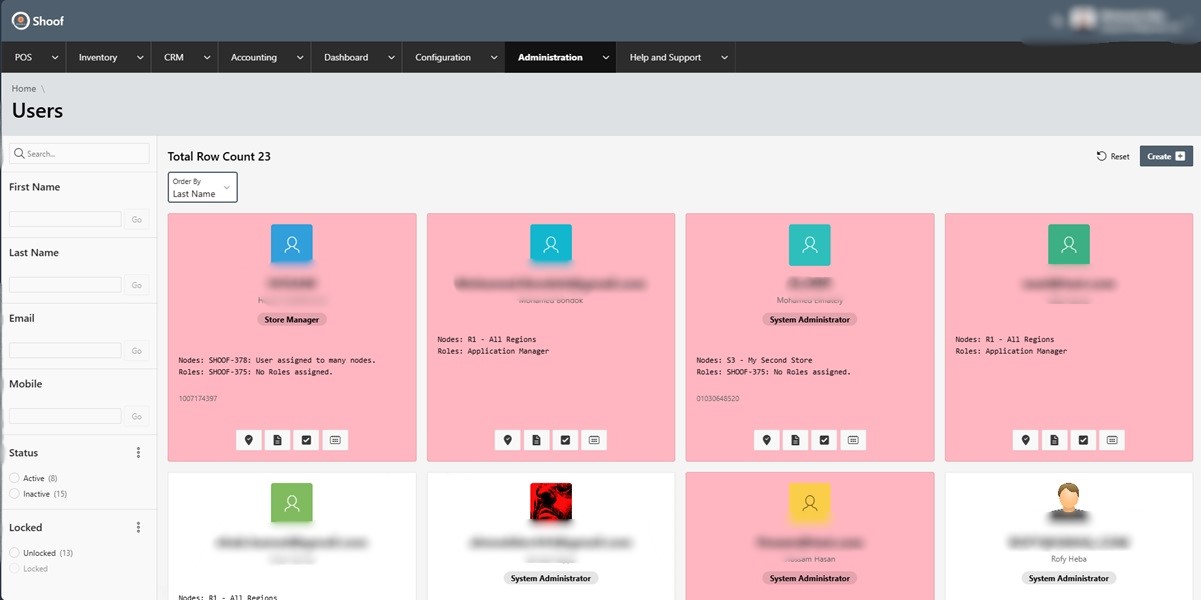1201x600 pixels.
Task: Click Go next to First Name field
Action: pos(136,219)
